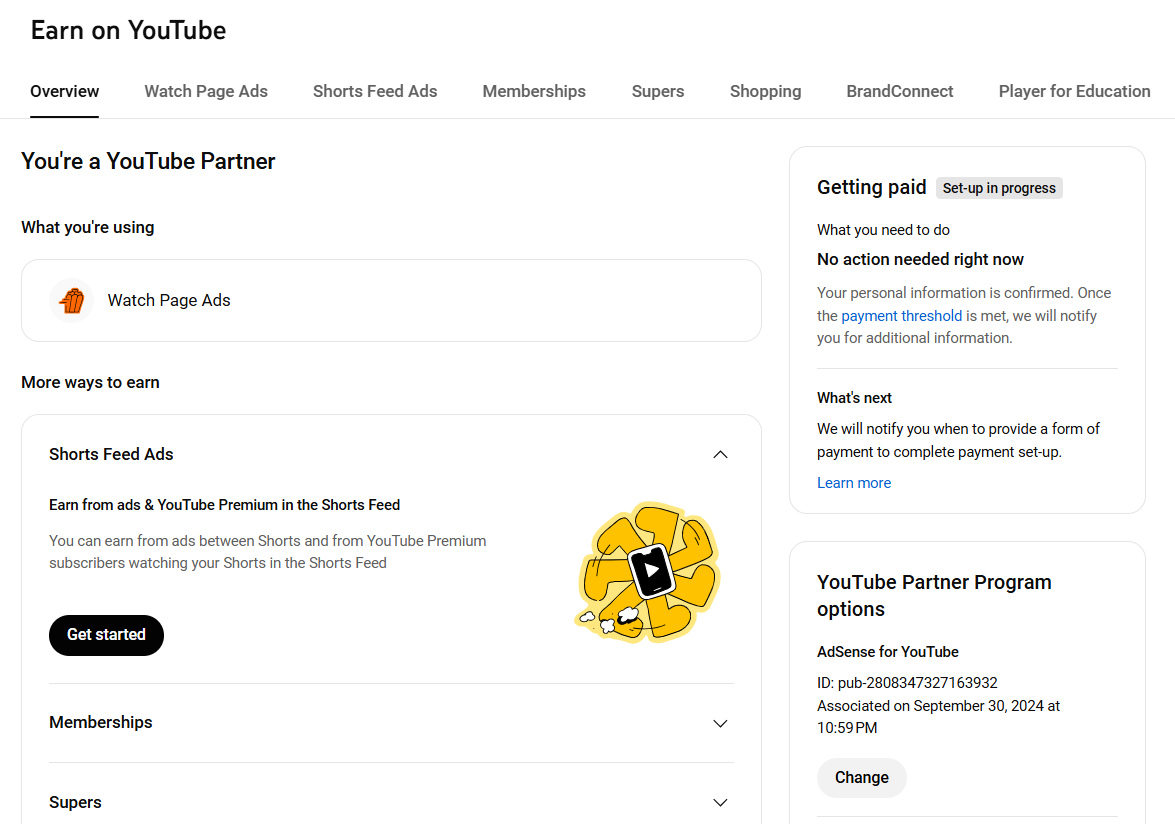This screenshot has width=1175, height=824.
Task: Expand the Memberships section chevron
Action: [720, 724]
